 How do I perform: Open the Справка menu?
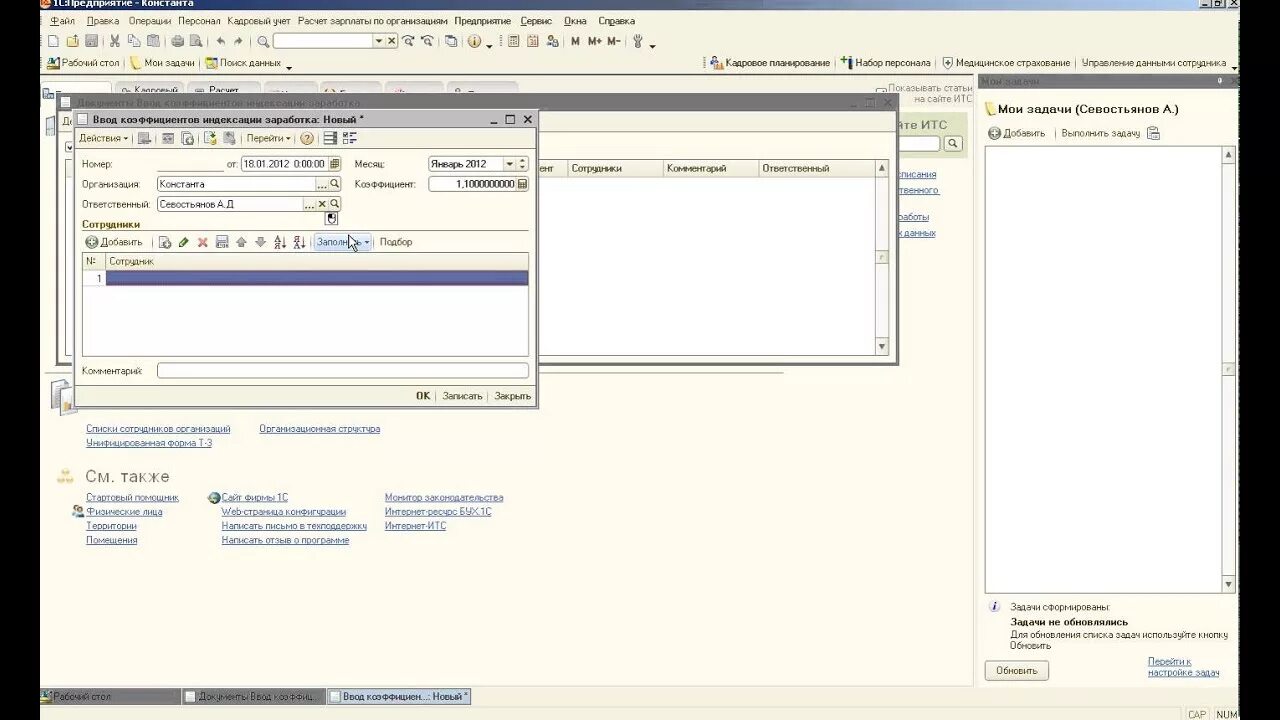[x=616, y=21]
